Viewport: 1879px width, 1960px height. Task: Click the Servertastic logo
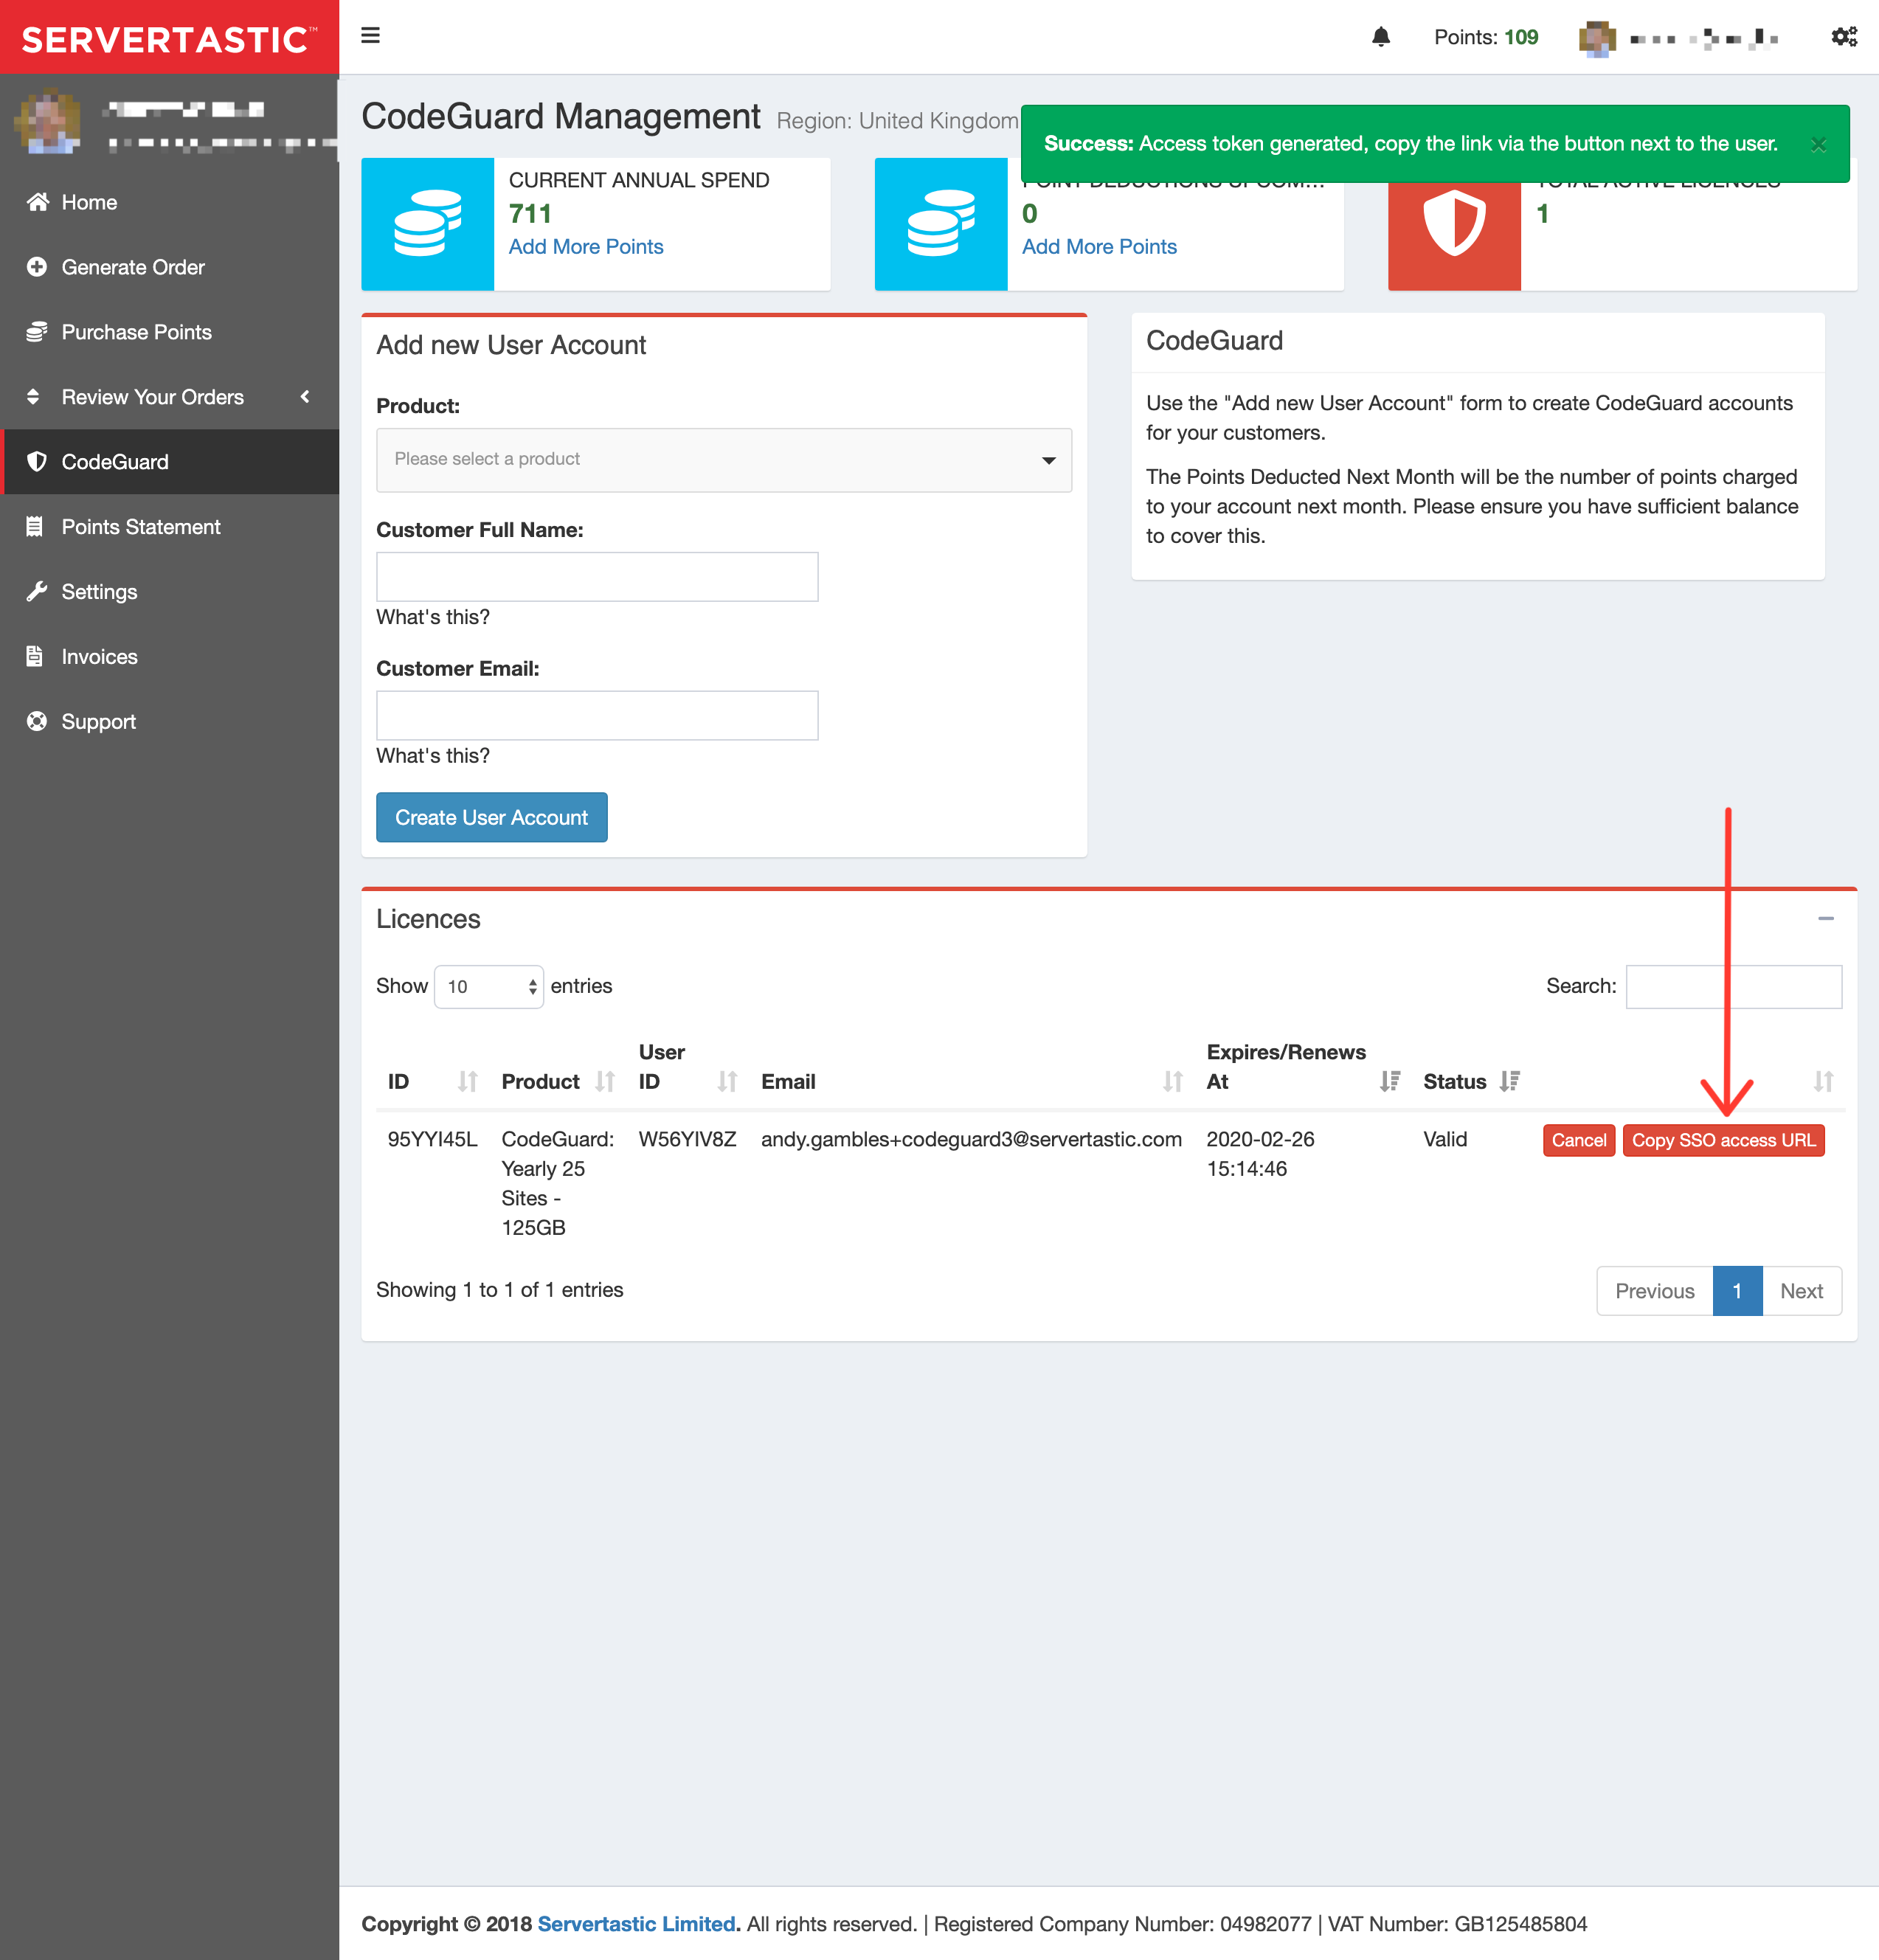pos(169,38)
